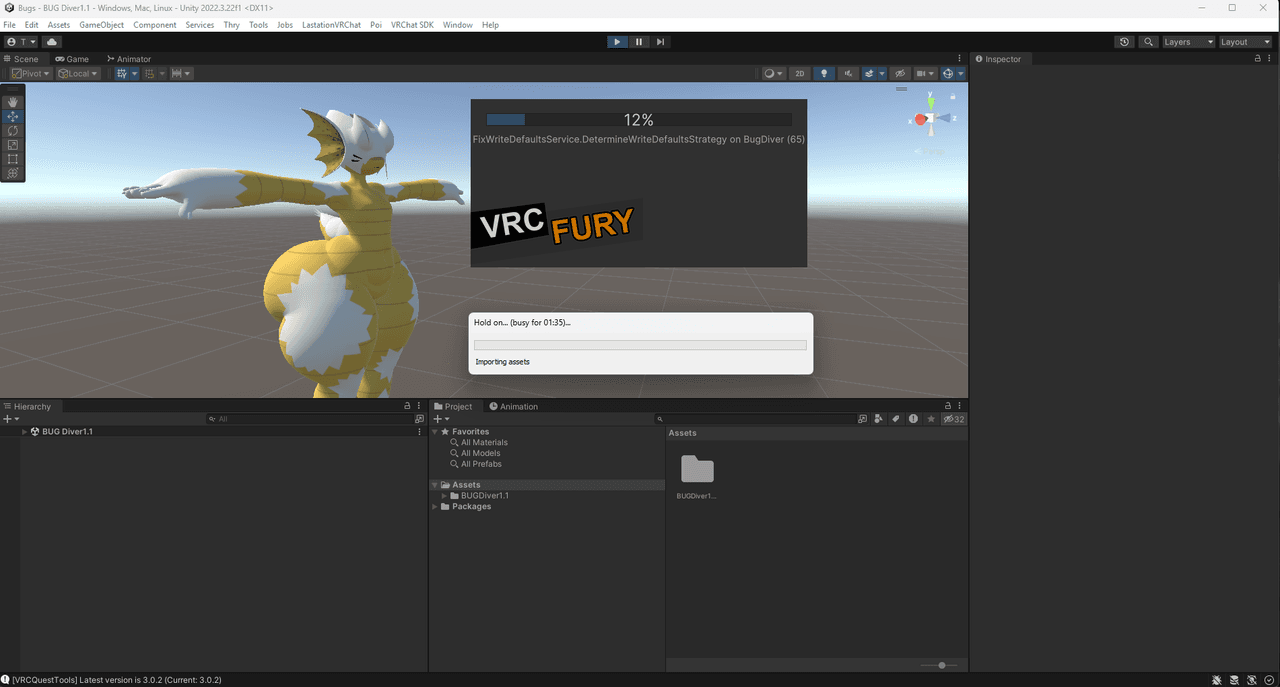Open the Pivot handle position dropdown
Screen dimensions: 1280x687
(31, 73)
